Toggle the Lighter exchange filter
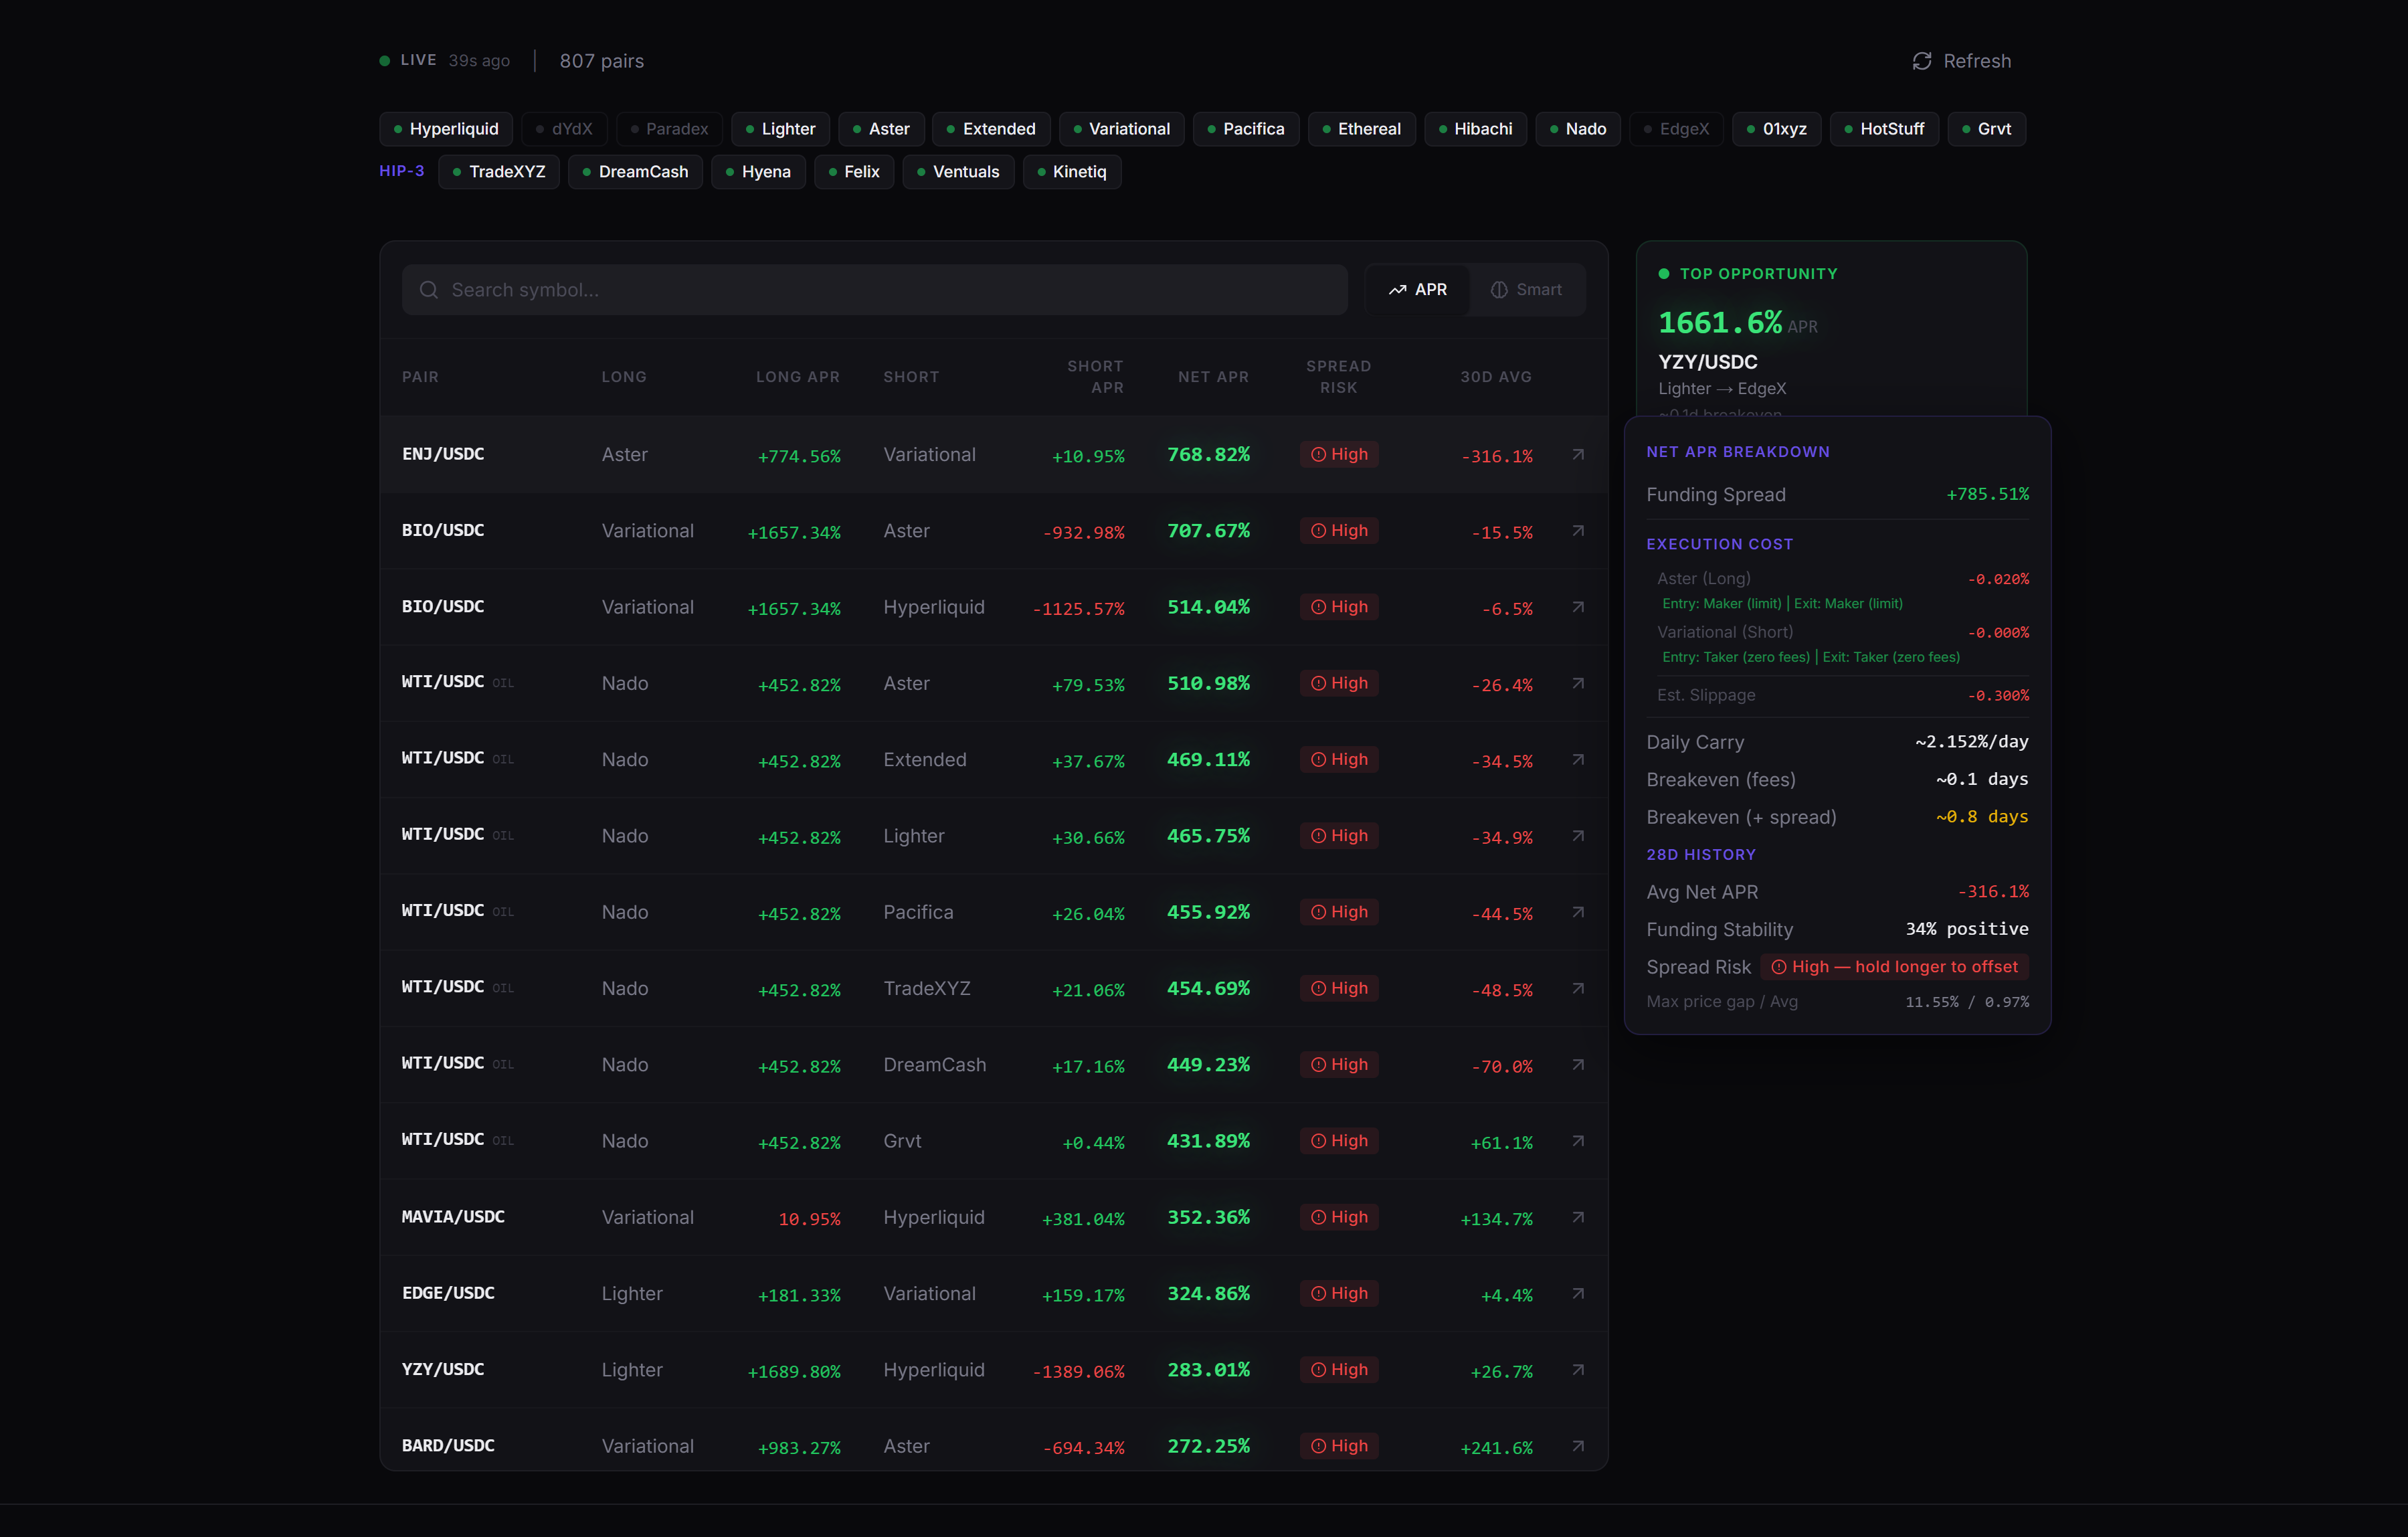 click(780, 129)
